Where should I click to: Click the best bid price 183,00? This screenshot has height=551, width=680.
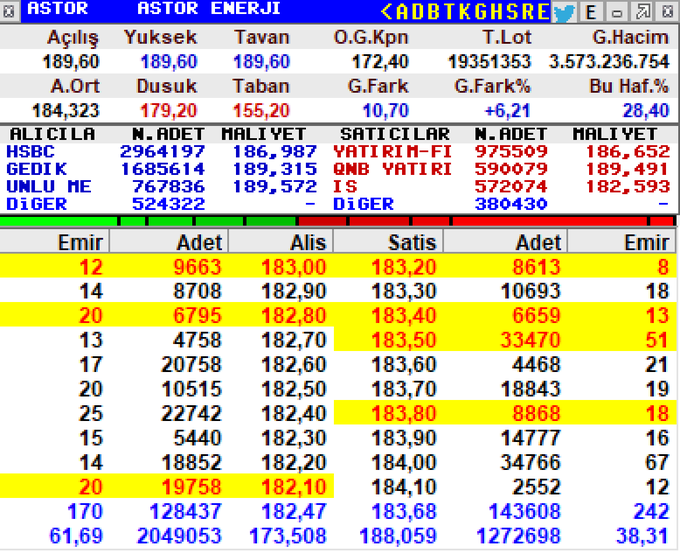[x=294, y=267]
